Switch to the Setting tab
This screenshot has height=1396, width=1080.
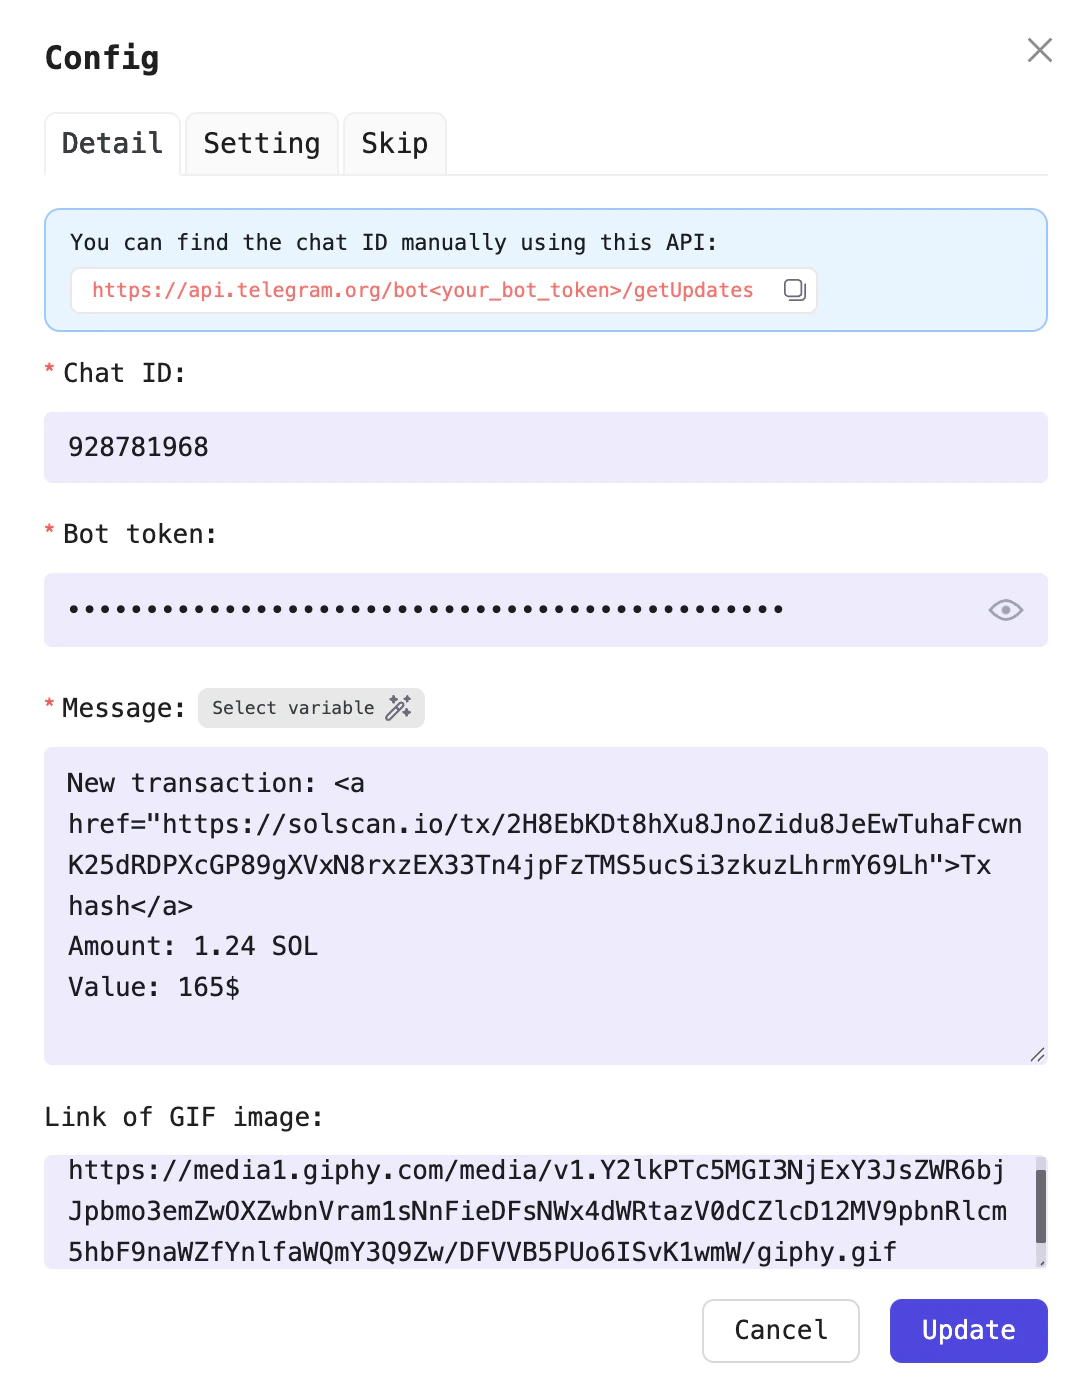261,143
